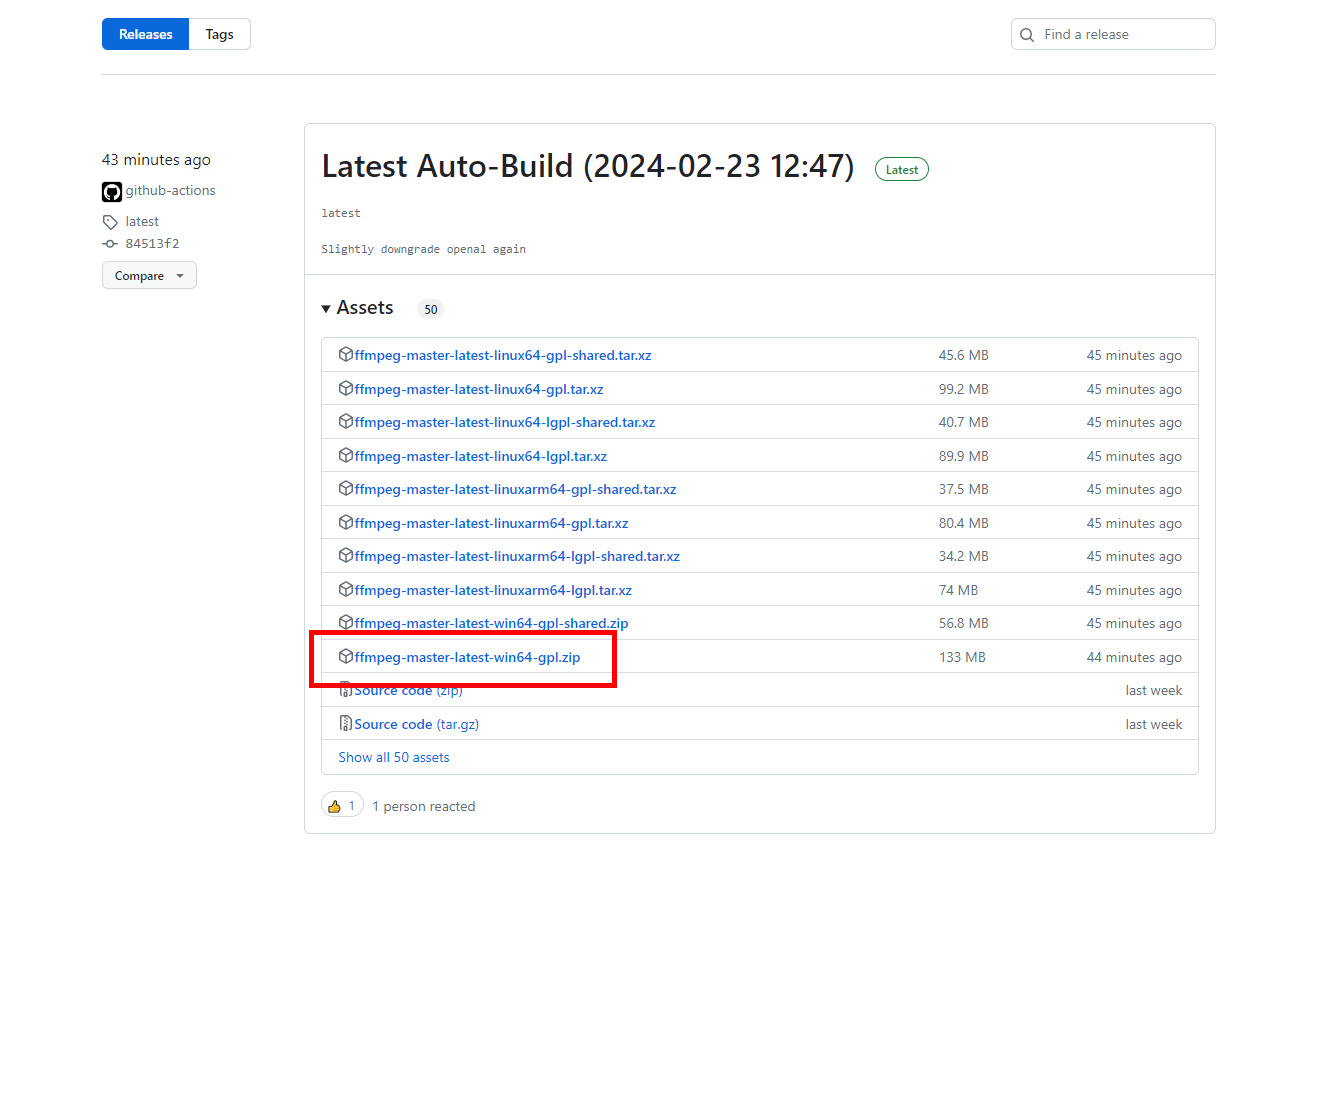The height and width of the screenshot is (1095, 1317).
Task: Toggle the thumbs up reaction
Action: coord(342,805)
